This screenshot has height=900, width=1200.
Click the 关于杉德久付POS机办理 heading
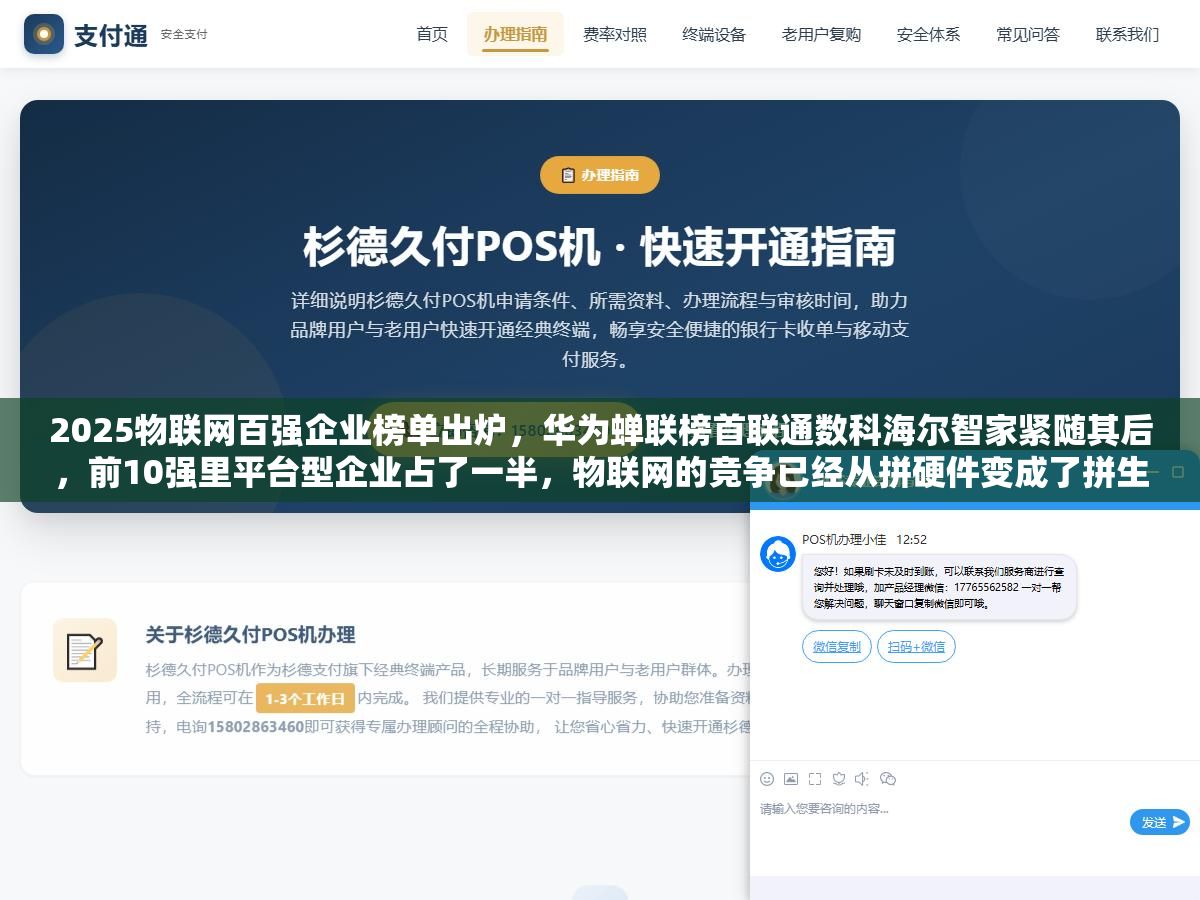pyautogui.click(x=250, y=634)
